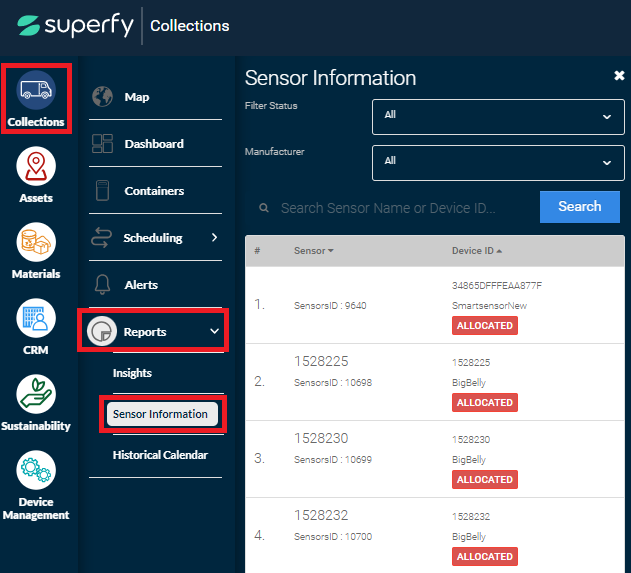Open the Device Management gears icon
Screen dimensions: 631x573
(36, 470)
